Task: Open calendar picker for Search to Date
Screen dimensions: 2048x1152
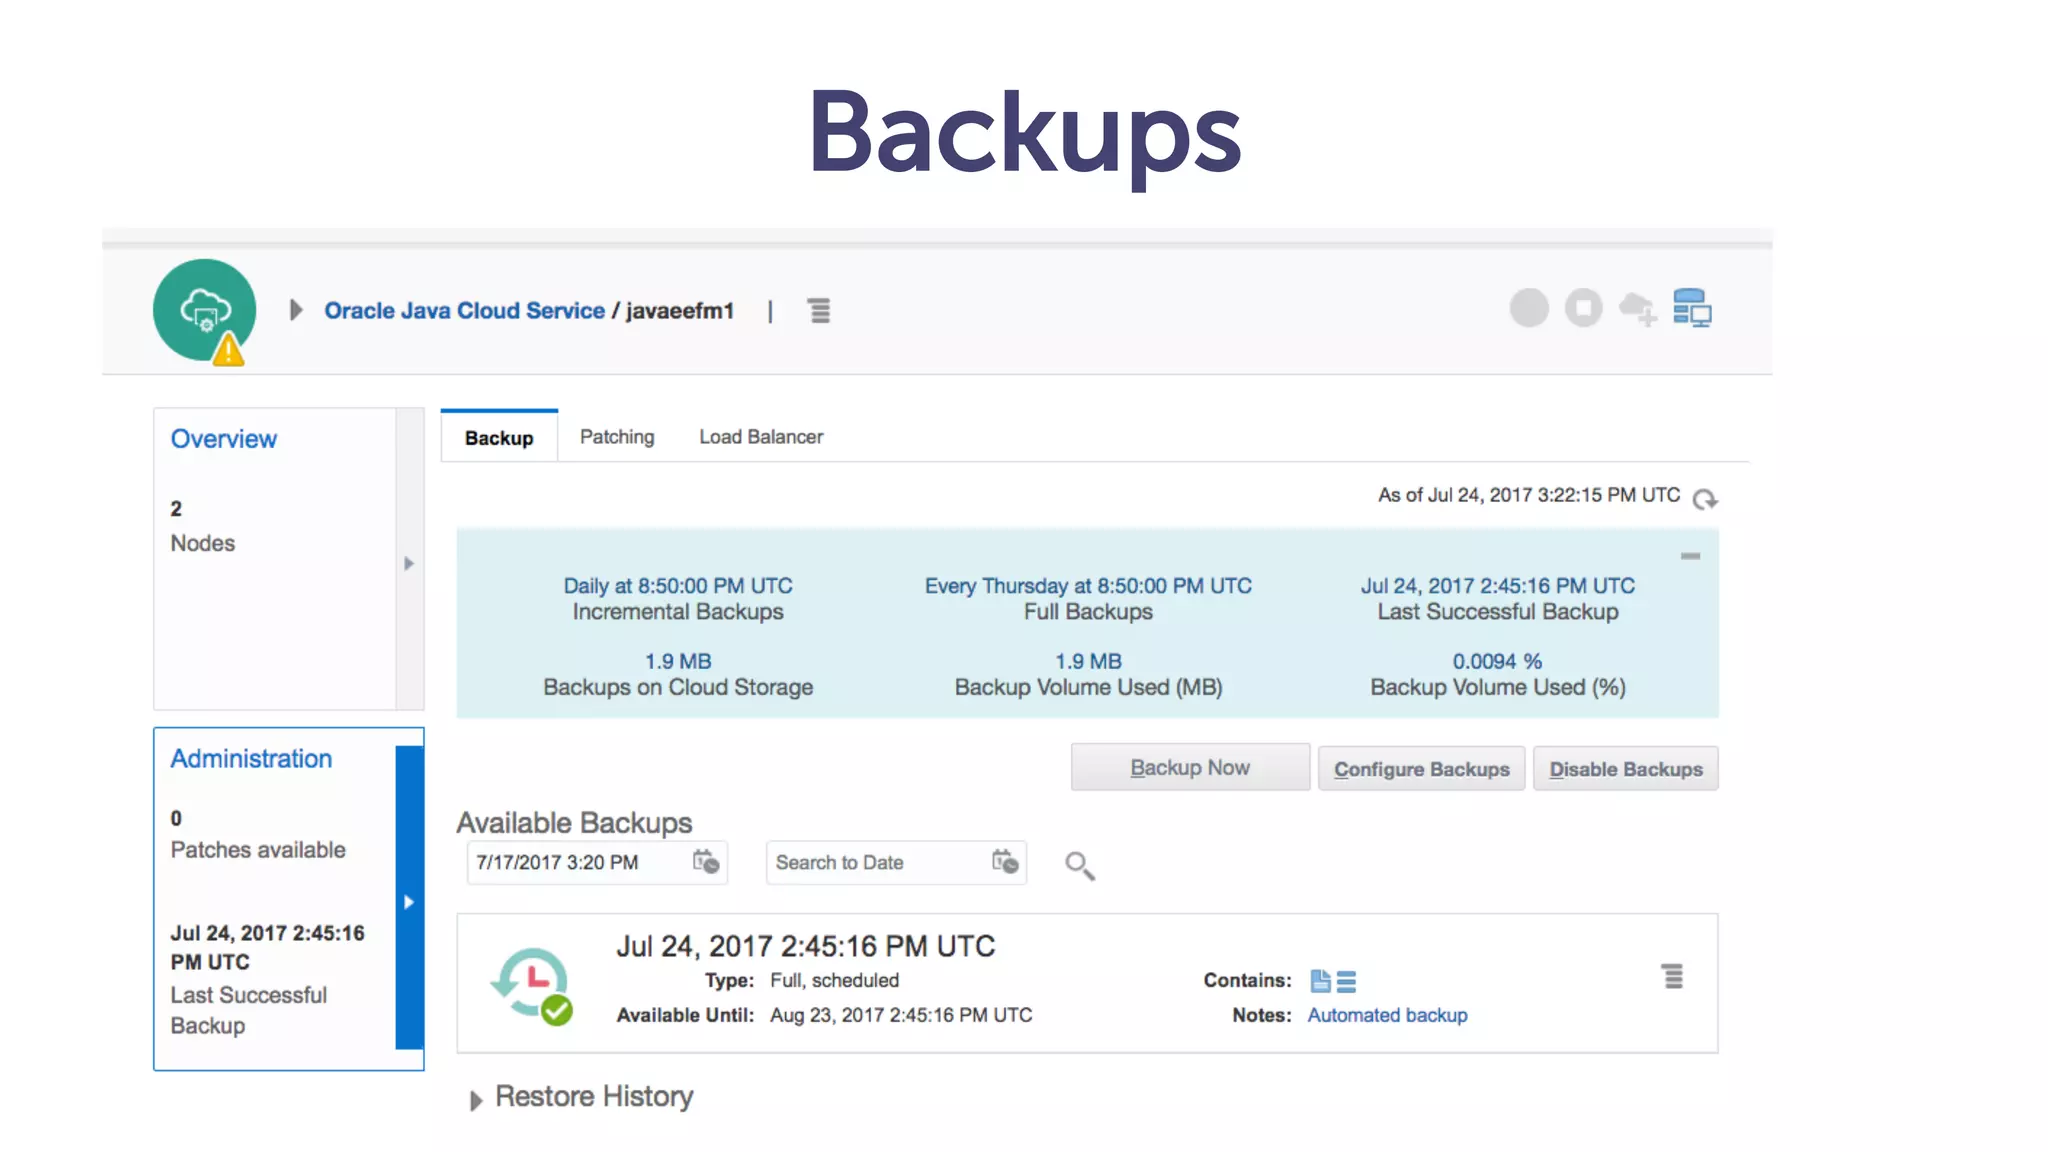Action: coord(1005,862)
